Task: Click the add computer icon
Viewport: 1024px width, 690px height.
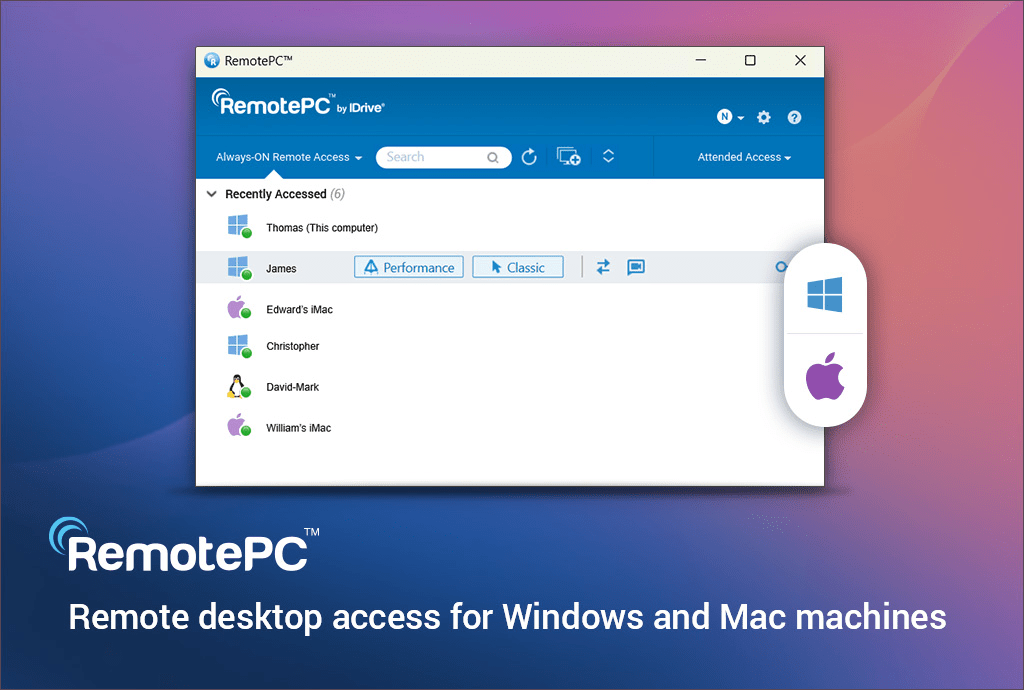Action: click(x=568, y=156)
